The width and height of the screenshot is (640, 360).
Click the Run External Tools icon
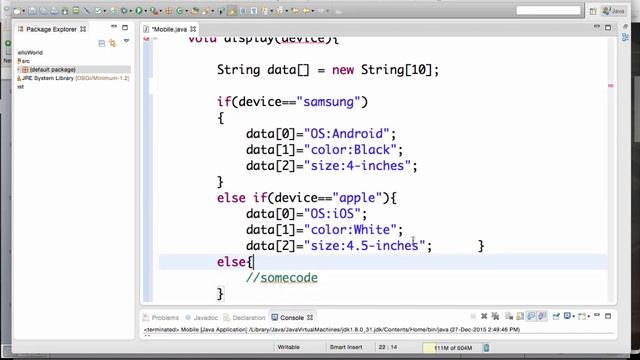tap(153, 11)
